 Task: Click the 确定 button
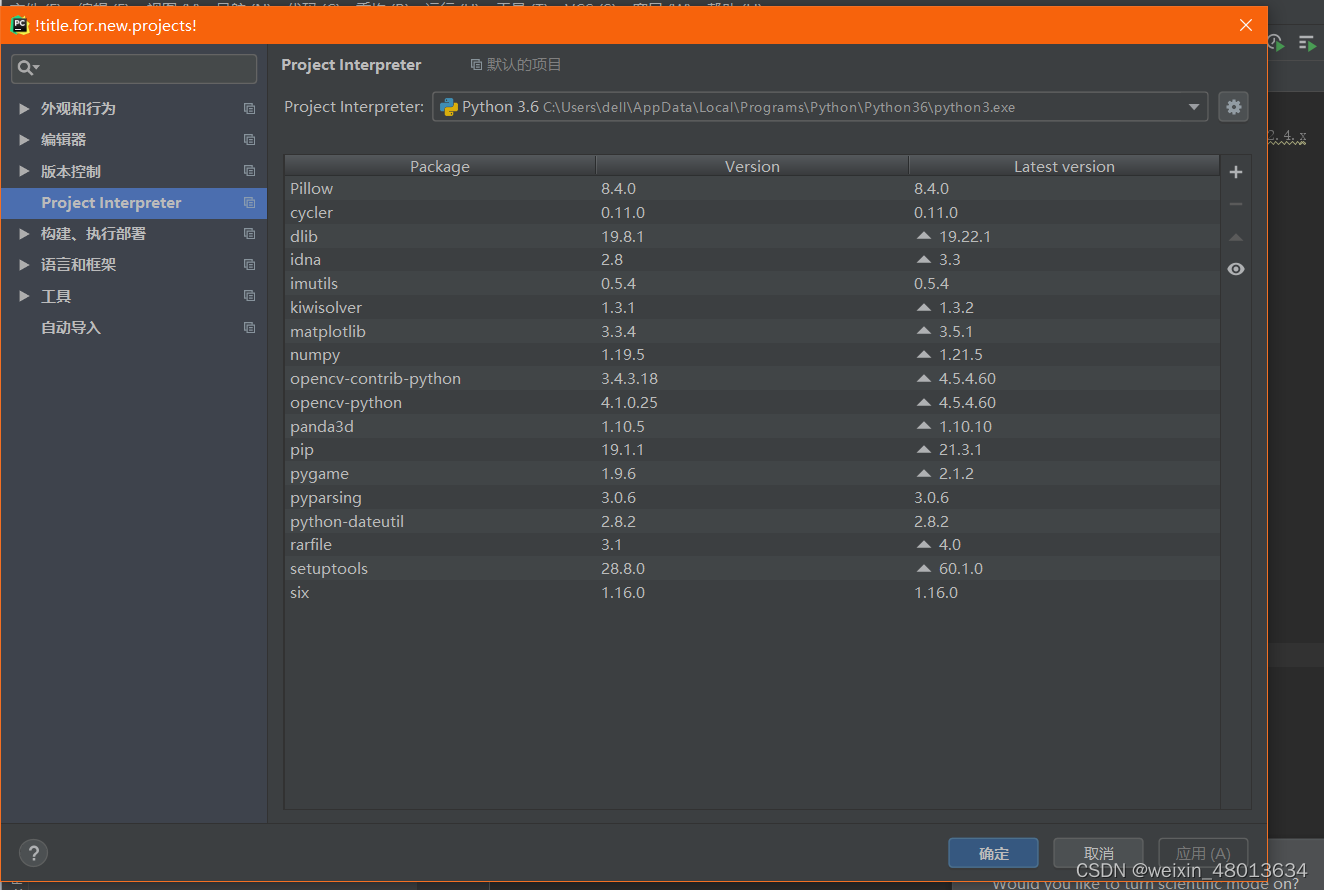click(993, 853)
